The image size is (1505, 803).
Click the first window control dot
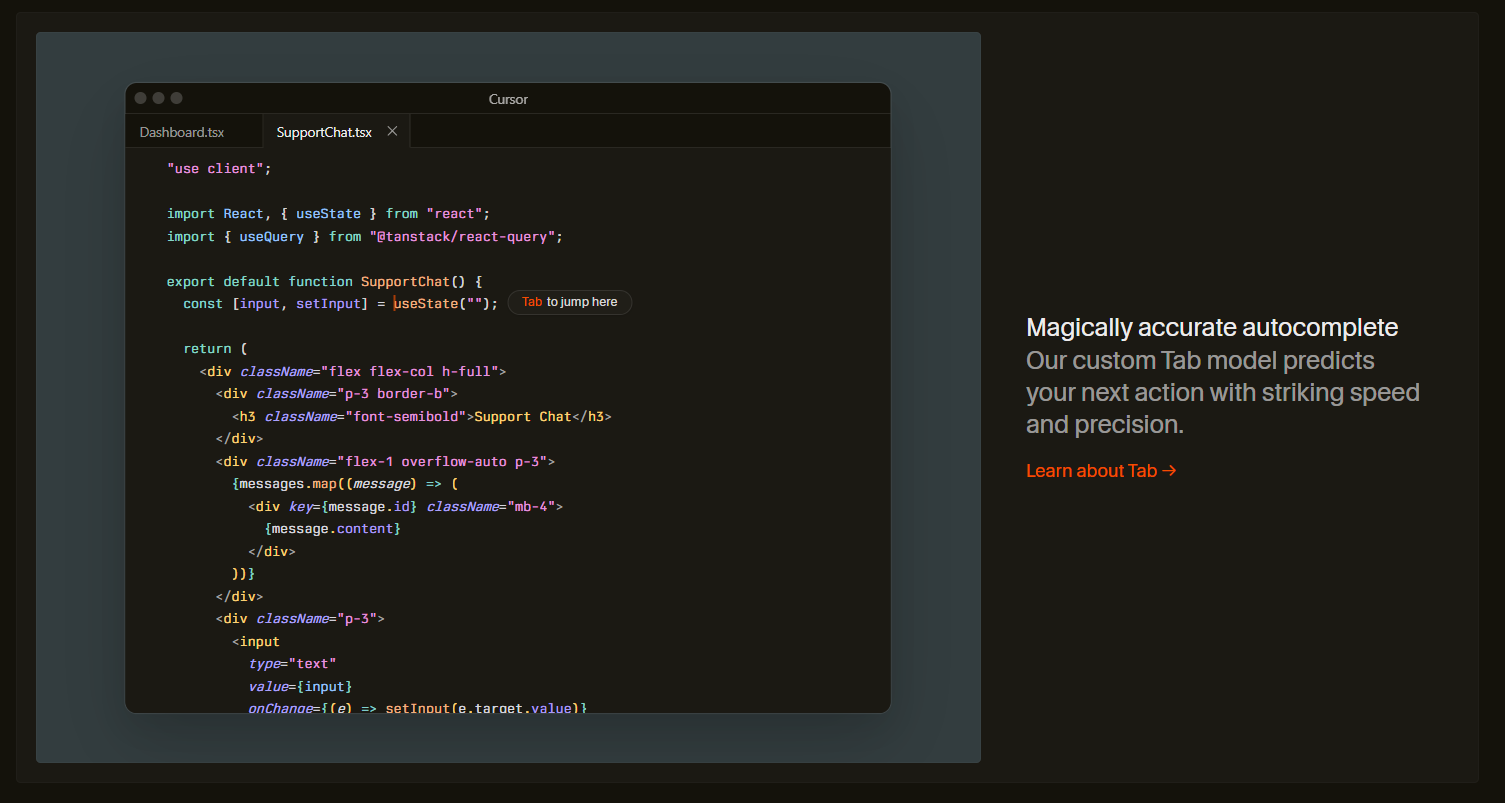click(x=141, y=98)
